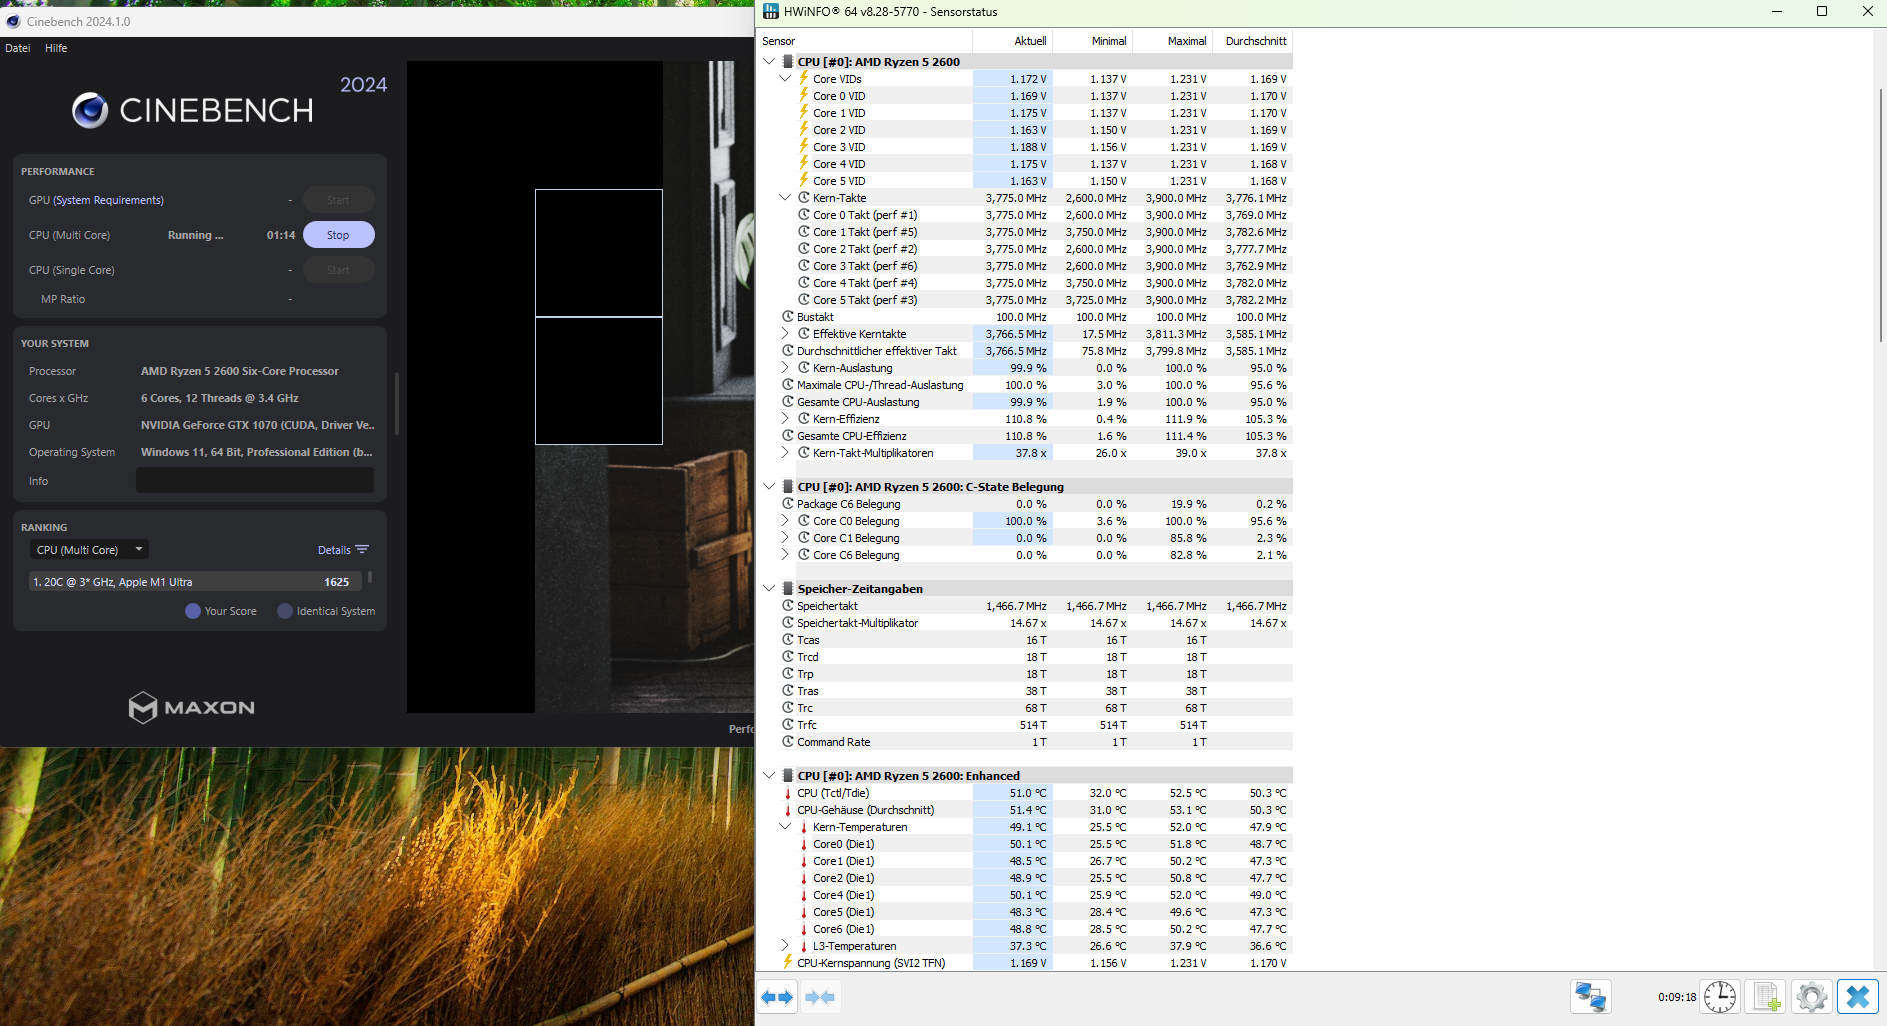Collapse the Kern-Temperaturen subtree
The width and height of the screenshot is (1887, 1026).
point(785,827)
